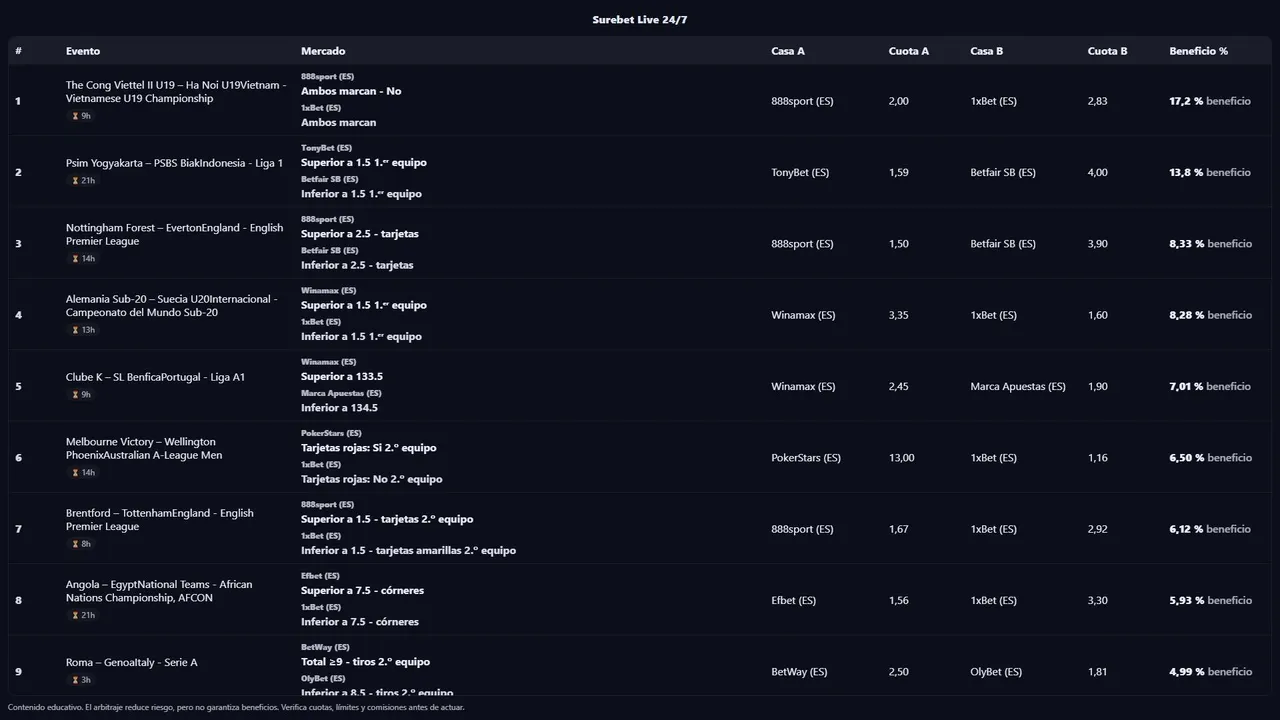This screenshot has height=720, width=1280.
Task: Click the 17,2 % beneficio value
Action: click(1209, 101)
